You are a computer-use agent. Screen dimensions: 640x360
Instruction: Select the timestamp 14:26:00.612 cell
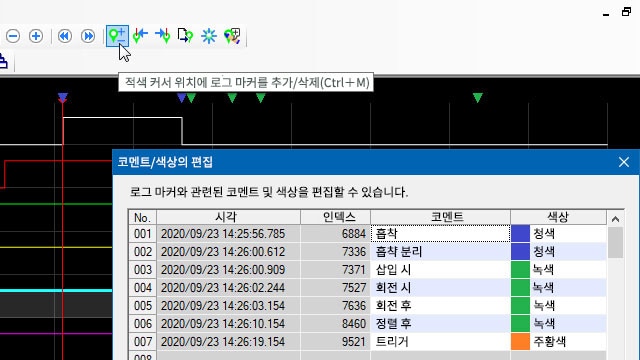(x=229, y=251)
